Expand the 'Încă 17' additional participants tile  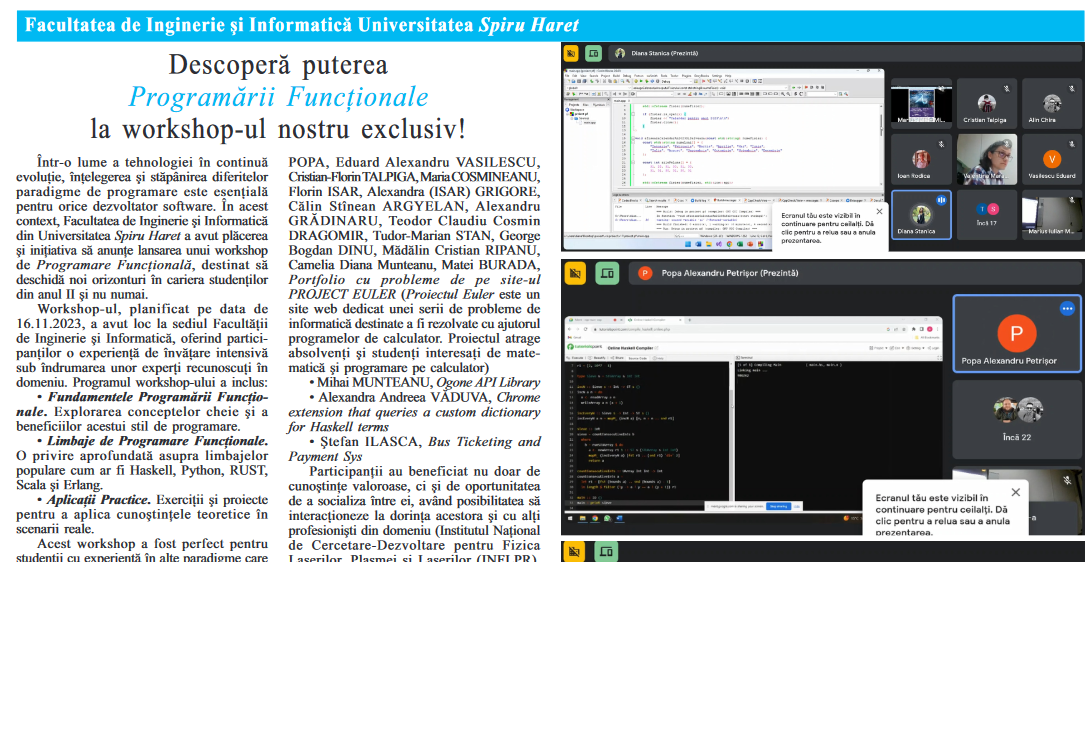coord(987,214)
